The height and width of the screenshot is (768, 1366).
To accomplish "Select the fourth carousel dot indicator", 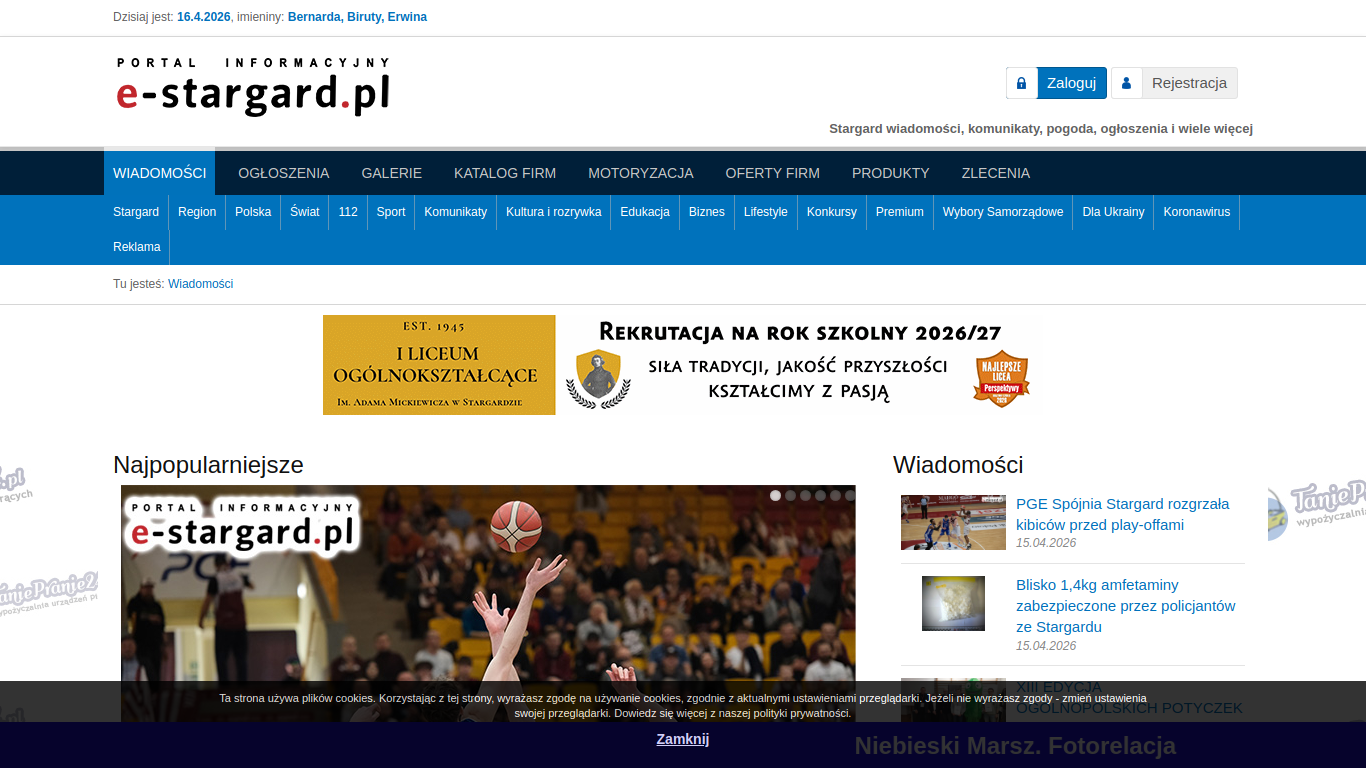I will pyautogui.click(x=820, y=495).
